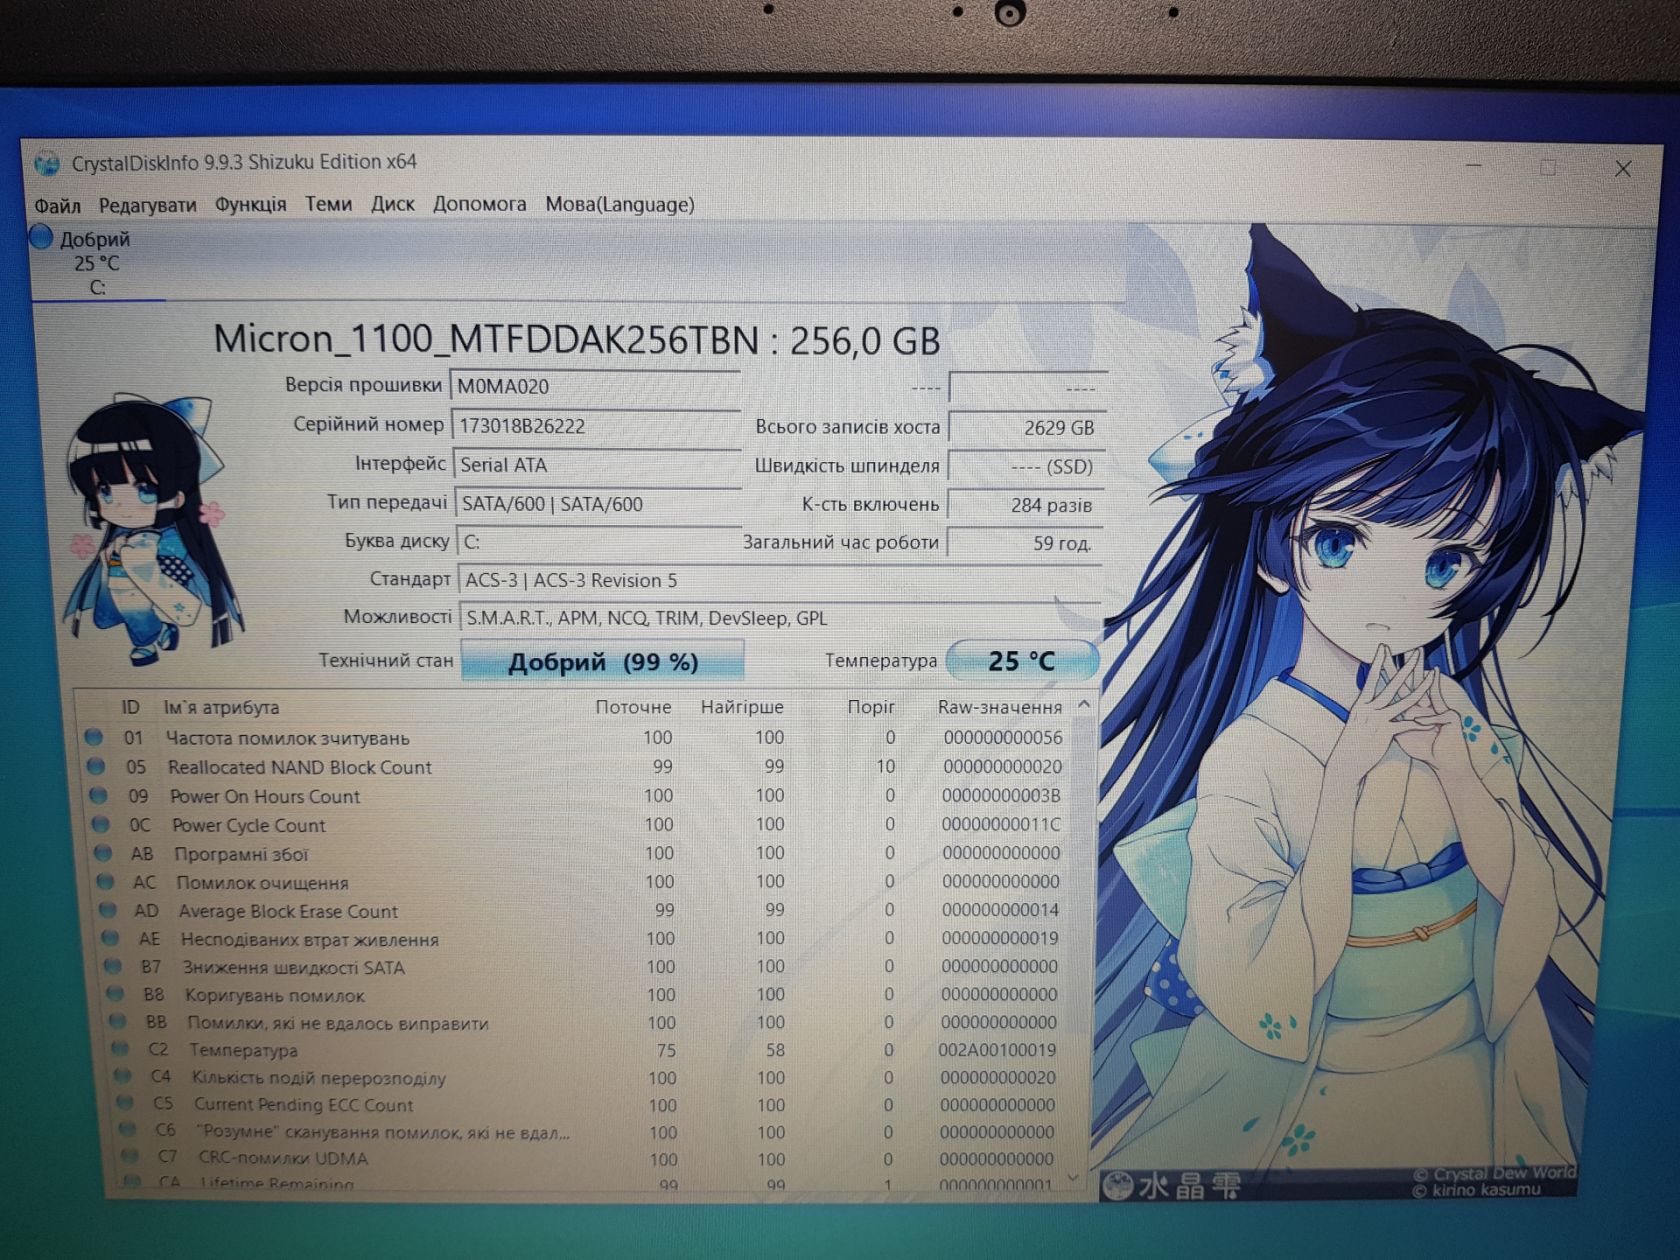This screenshot has height=1260, width=1680.
Task: Open the Мова(Language) menu
Action: tap(619, 204)
